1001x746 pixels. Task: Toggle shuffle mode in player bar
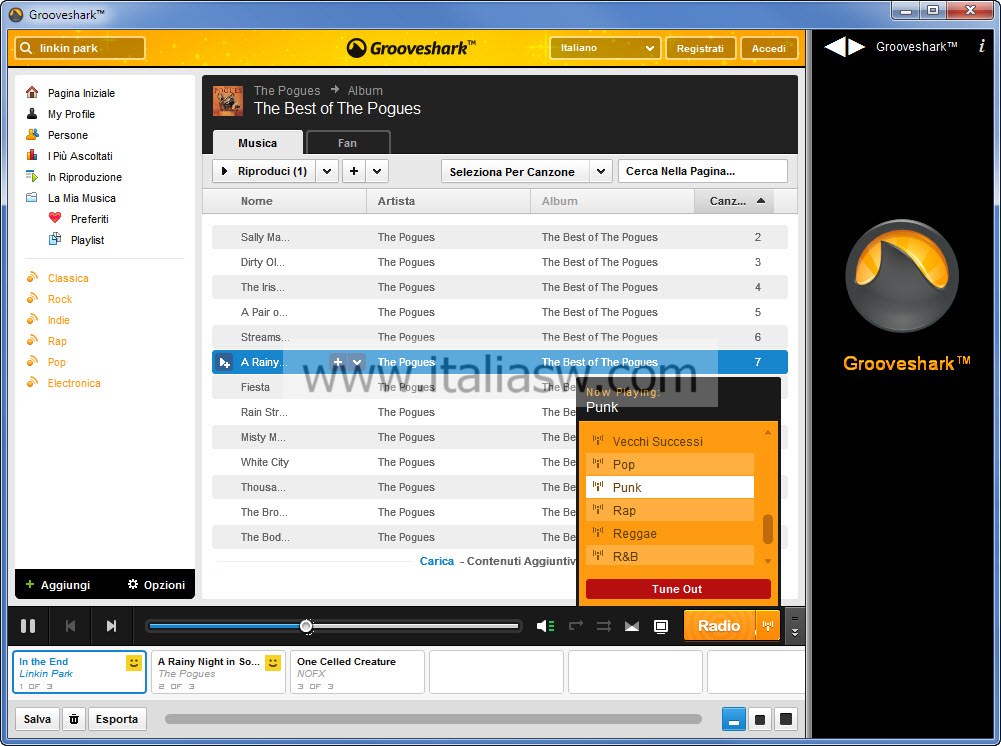(604, 626)
